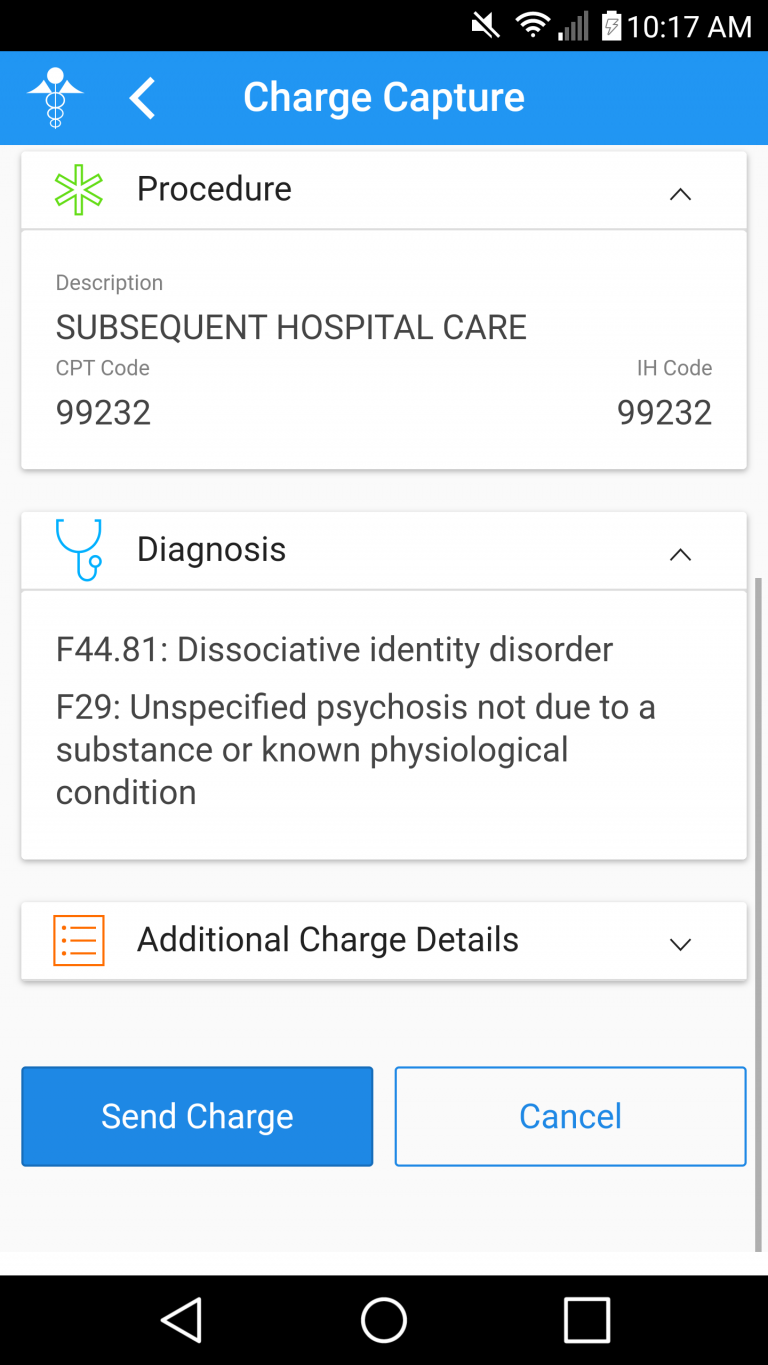Image resolution: width=768 pixels, height=1365 pixels.
Task: Click the vertical scrollbar on the right edge
Action: click(757, 914)
